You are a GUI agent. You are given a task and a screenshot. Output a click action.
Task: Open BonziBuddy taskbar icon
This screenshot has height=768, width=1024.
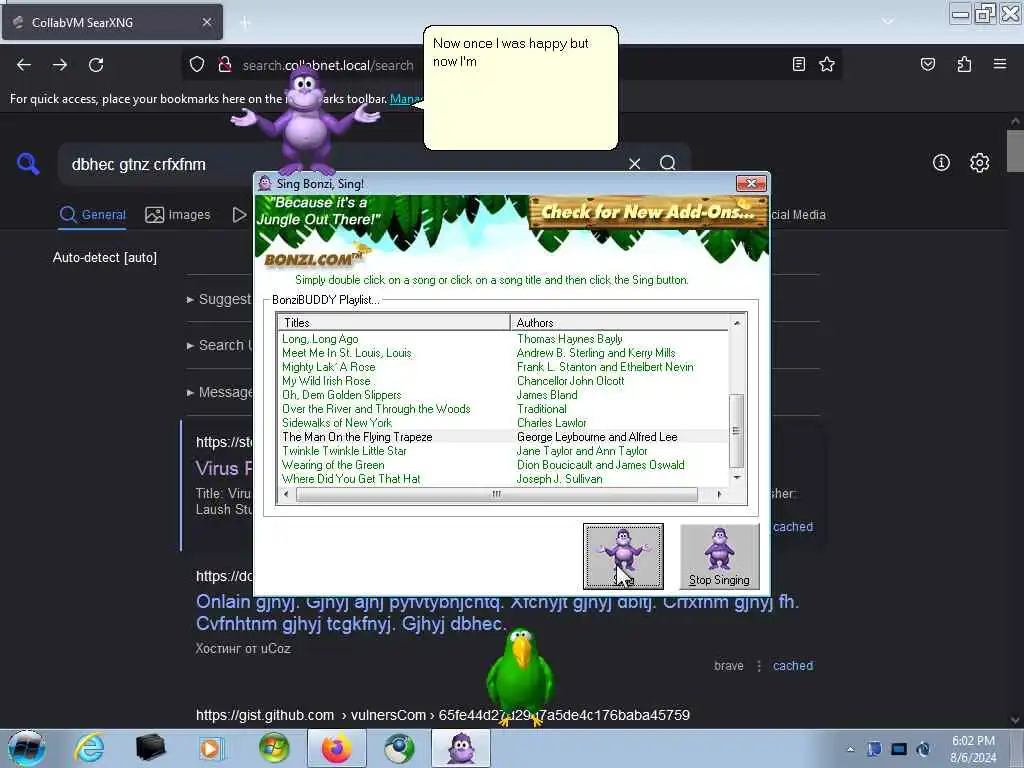point(460,748)
